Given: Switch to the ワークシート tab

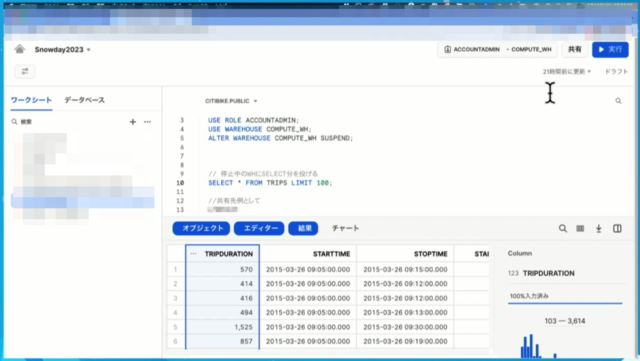Looking at the screenshot, I should point(31,100).
